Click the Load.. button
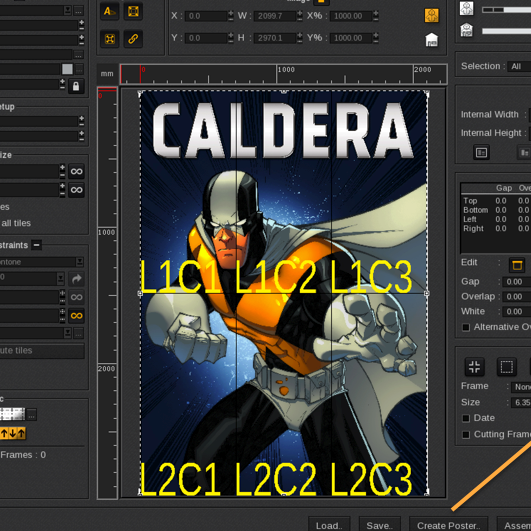The height and width of the screenshot is (531, 531). (x=329, y=525)
